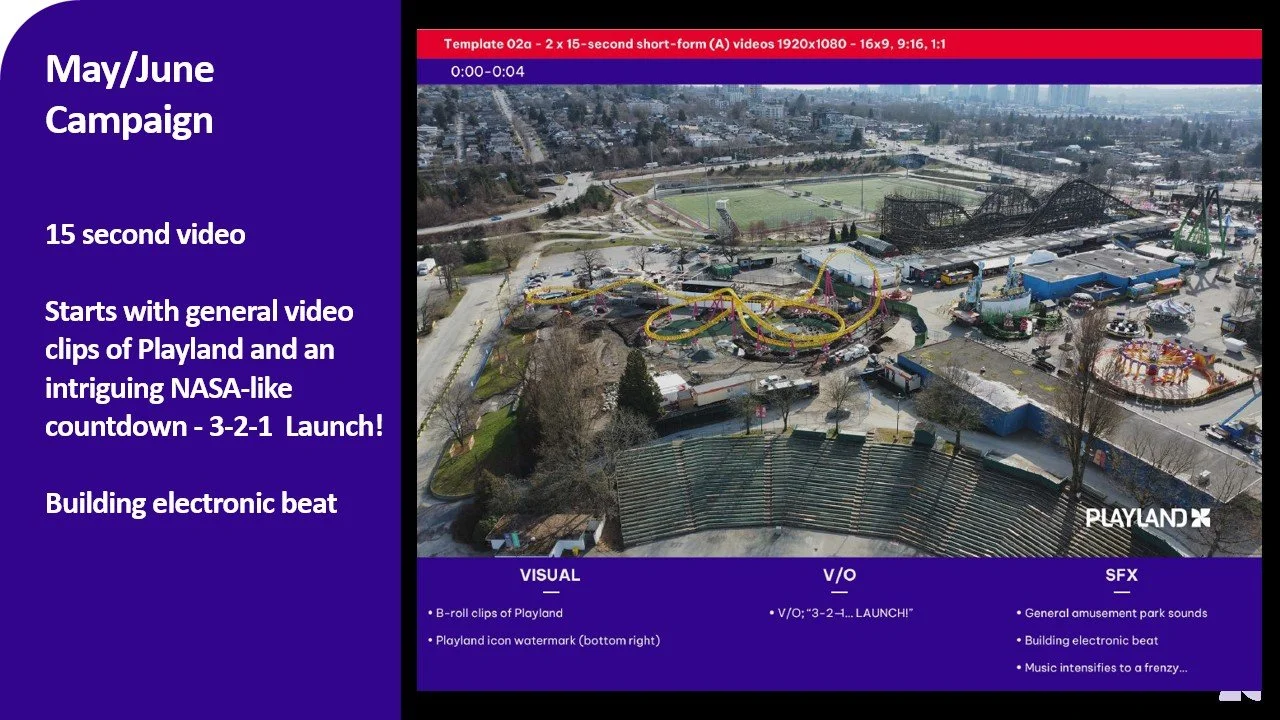Click 'Playland icon watermark (bottom right)' bullet
Viewport: 1280px width, 720px height.
coord(544,640)
